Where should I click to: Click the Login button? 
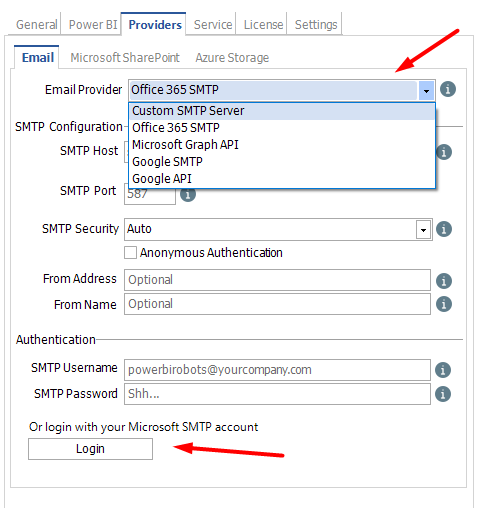(x=90, y=449)
